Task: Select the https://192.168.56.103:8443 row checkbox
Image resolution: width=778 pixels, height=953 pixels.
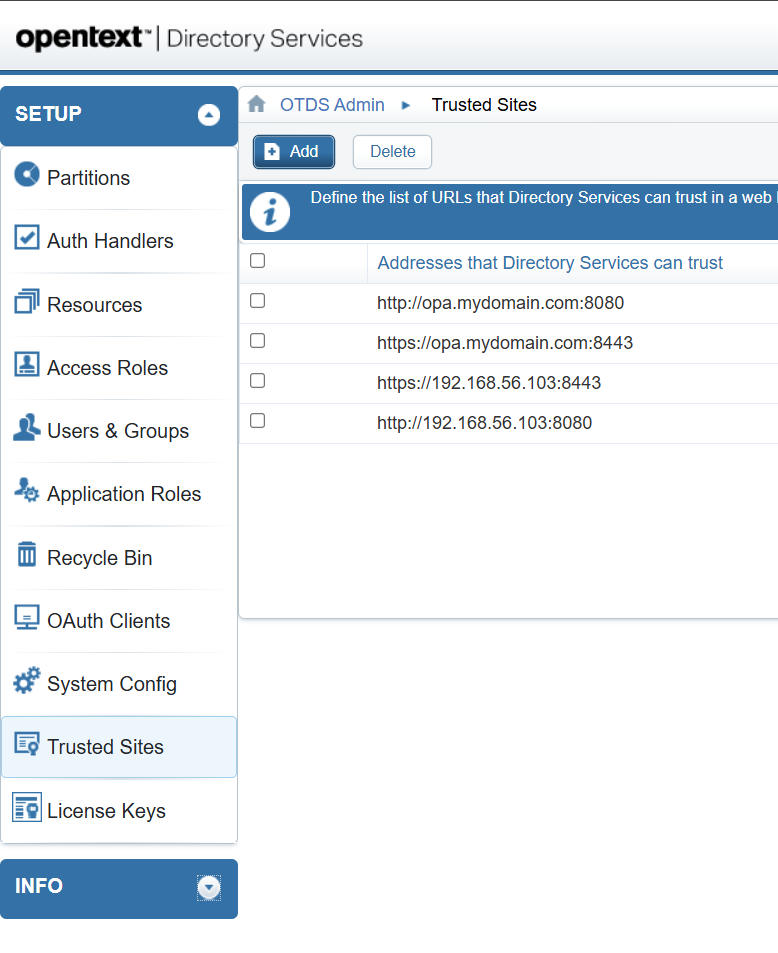Action: pos(257,381)
